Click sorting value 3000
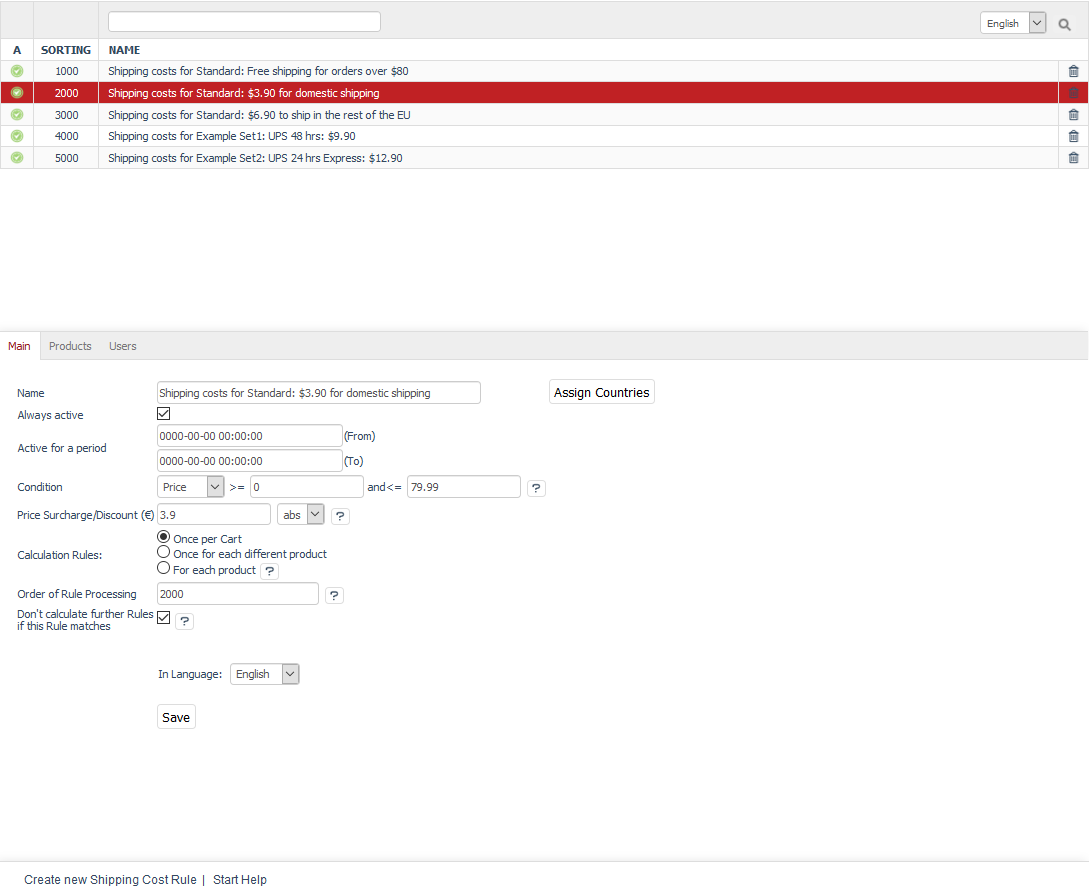1089x896 pixels. [x=67, y=115]
